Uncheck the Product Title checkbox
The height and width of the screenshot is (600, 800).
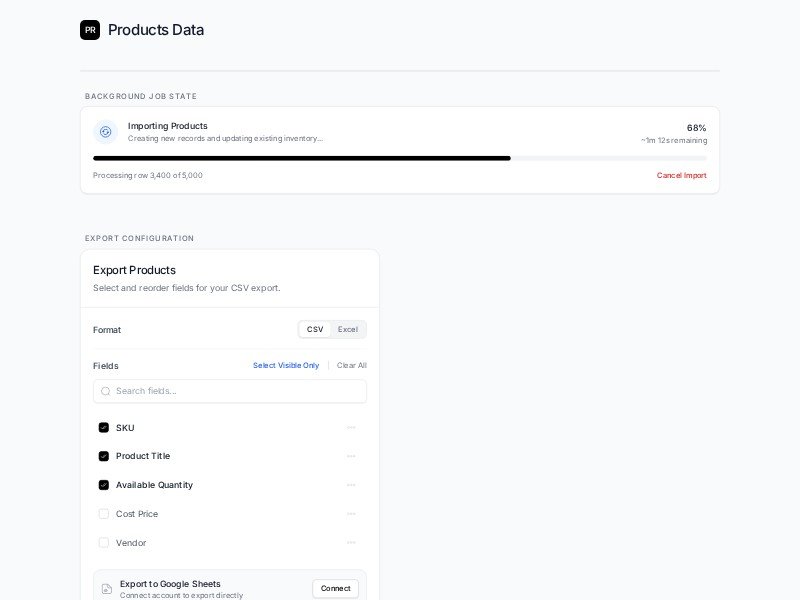[x=104, y=456]
